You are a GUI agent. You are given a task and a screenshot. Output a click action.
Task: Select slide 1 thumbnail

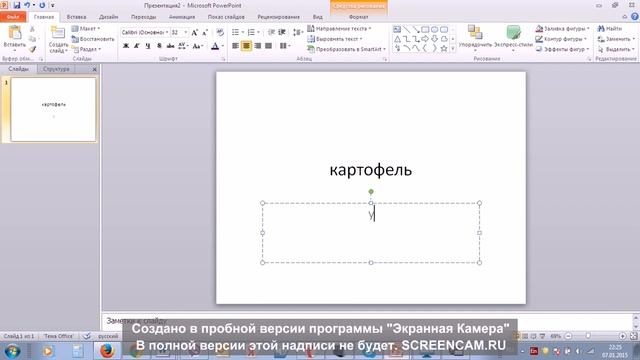click(53, 109)
